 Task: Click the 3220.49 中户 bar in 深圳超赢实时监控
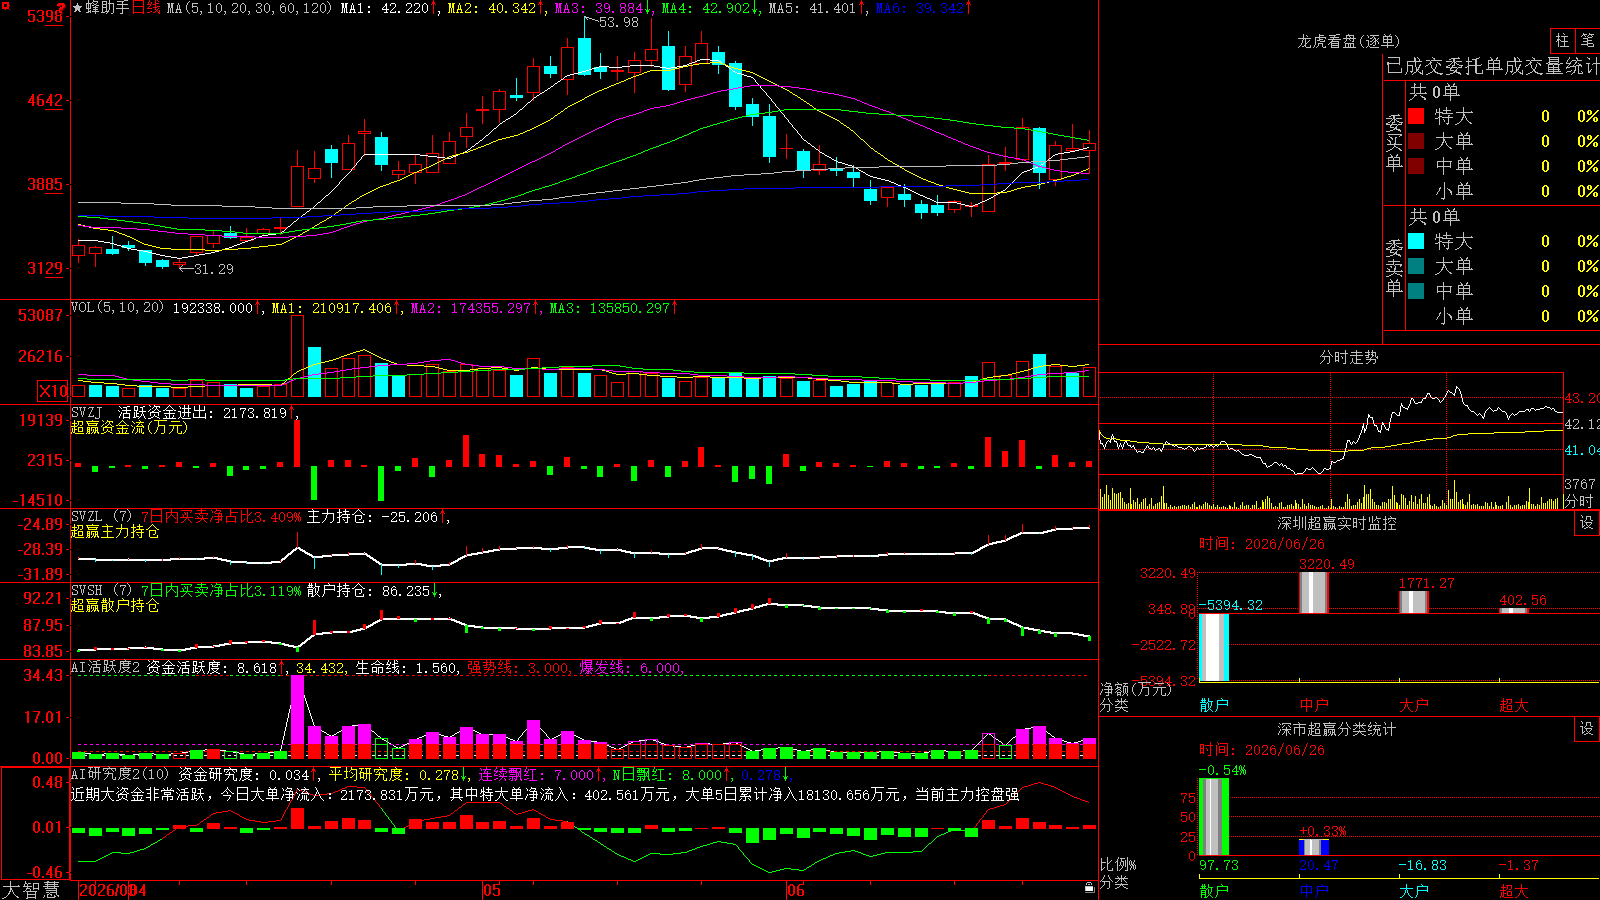tap(1314, 593)
